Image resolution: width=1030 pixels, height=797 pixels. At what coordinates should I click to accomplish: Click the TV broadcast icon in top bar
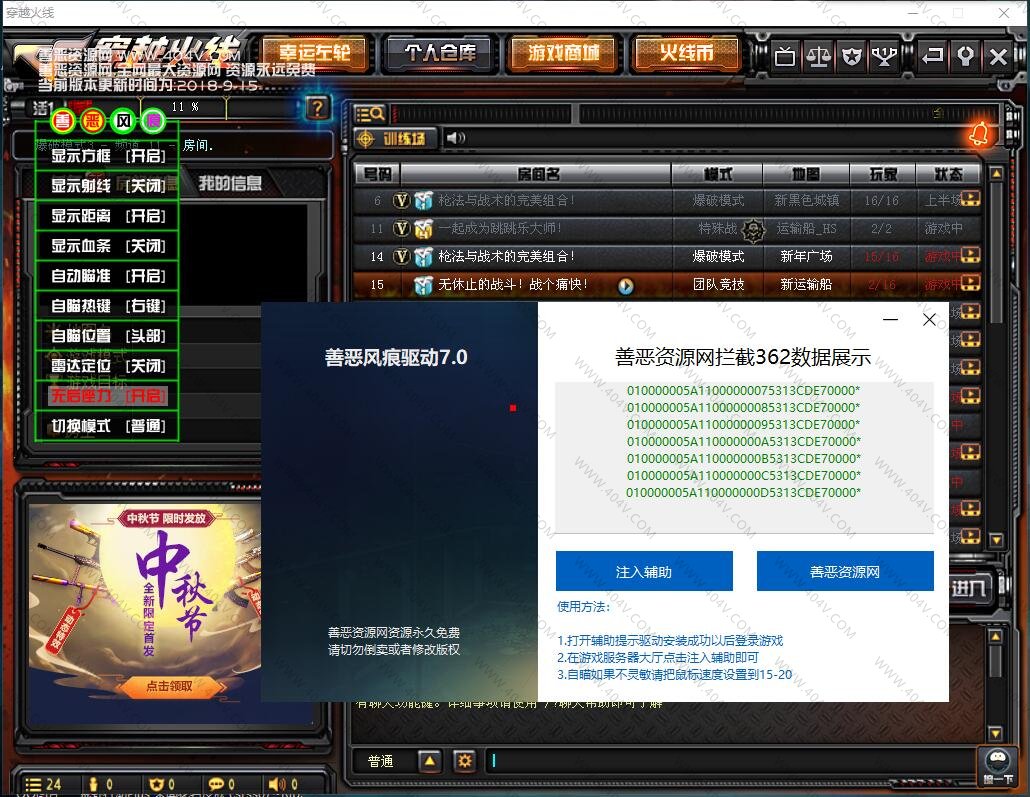(x=786, y=56)
